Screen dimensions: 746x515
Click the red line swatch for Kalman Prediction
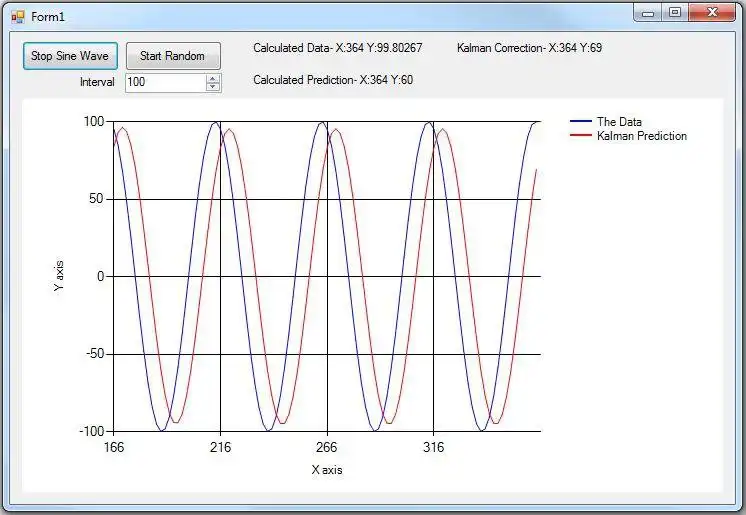[580, 136]
